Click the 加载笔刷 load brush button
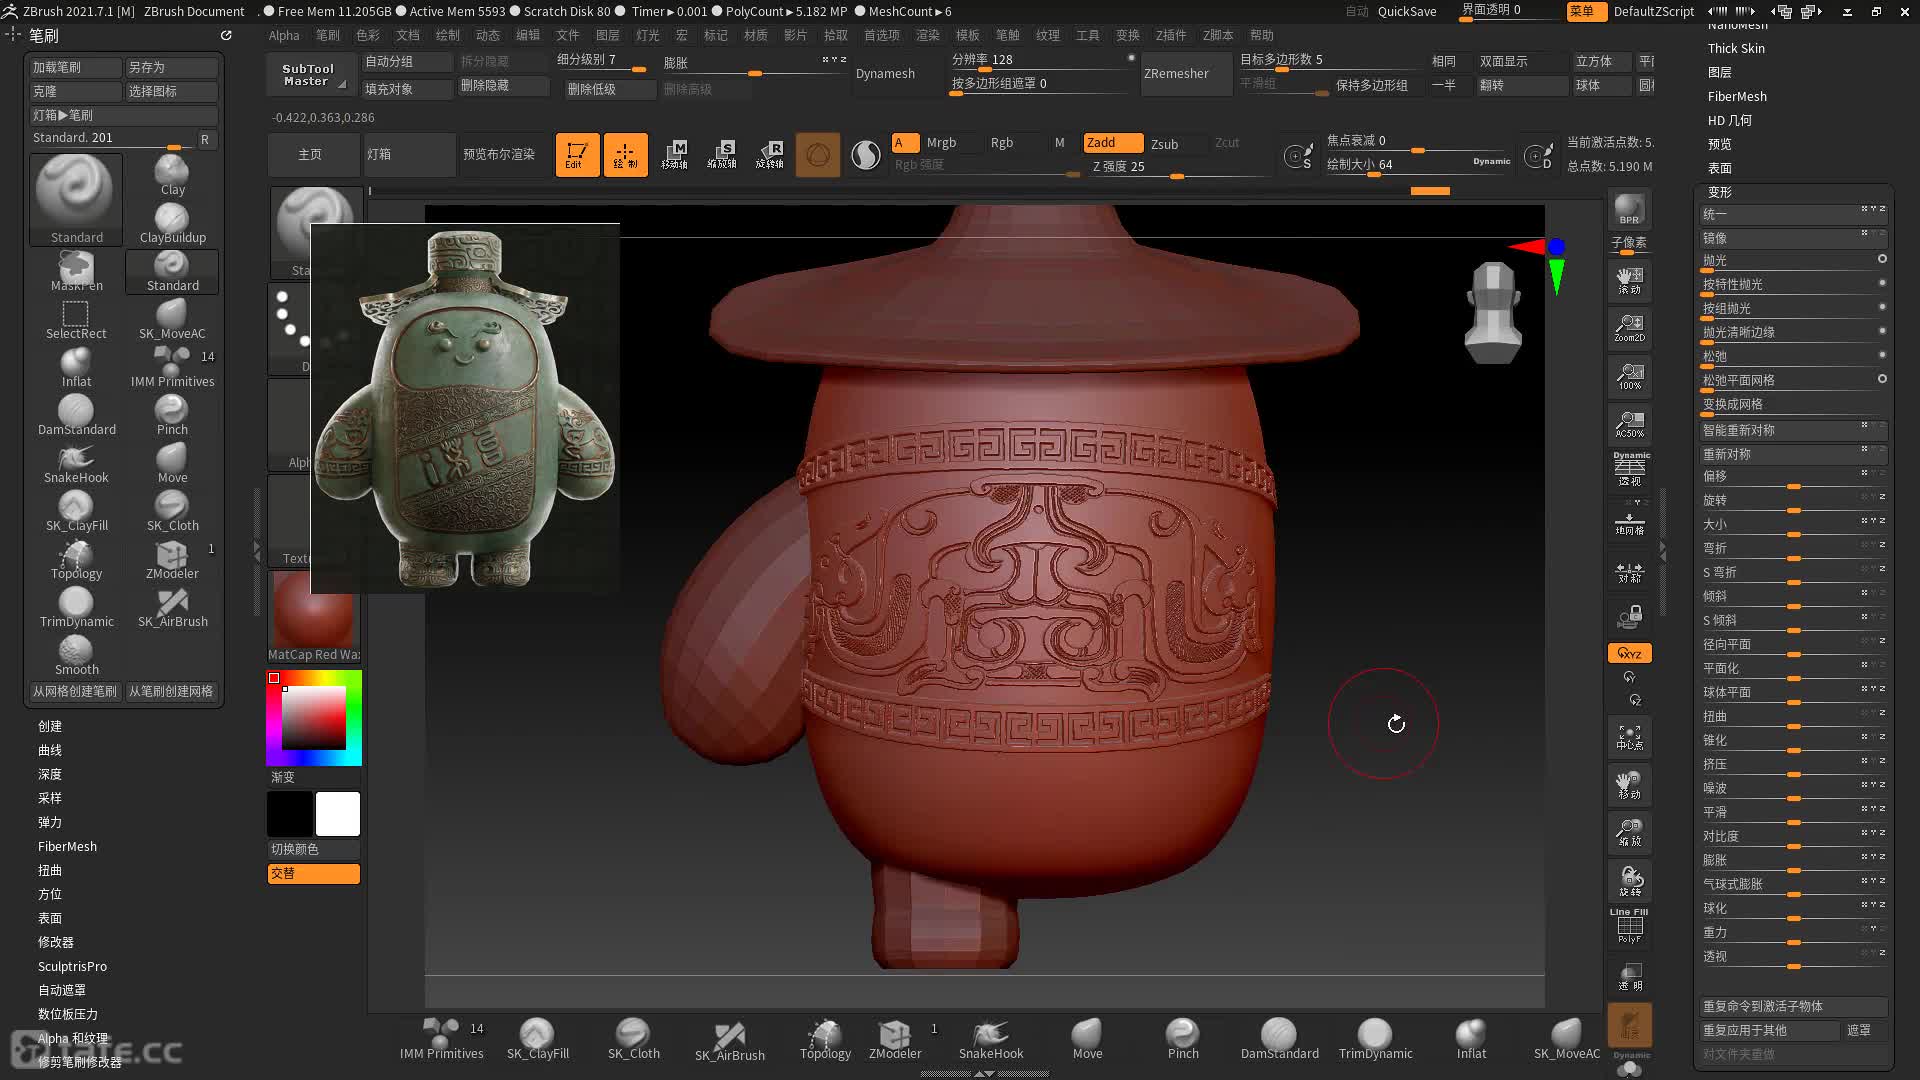This screenshot has width=1920, height=1080. coord(75,67)
